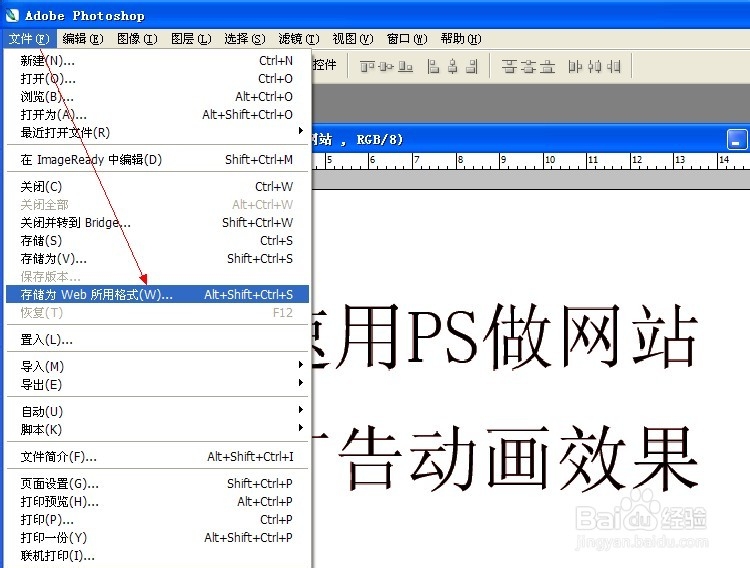This screenshot has width=750, height=568.
Task: Open the 图层(L) menu
Action: pyautogui.click(x=191, y=39)
